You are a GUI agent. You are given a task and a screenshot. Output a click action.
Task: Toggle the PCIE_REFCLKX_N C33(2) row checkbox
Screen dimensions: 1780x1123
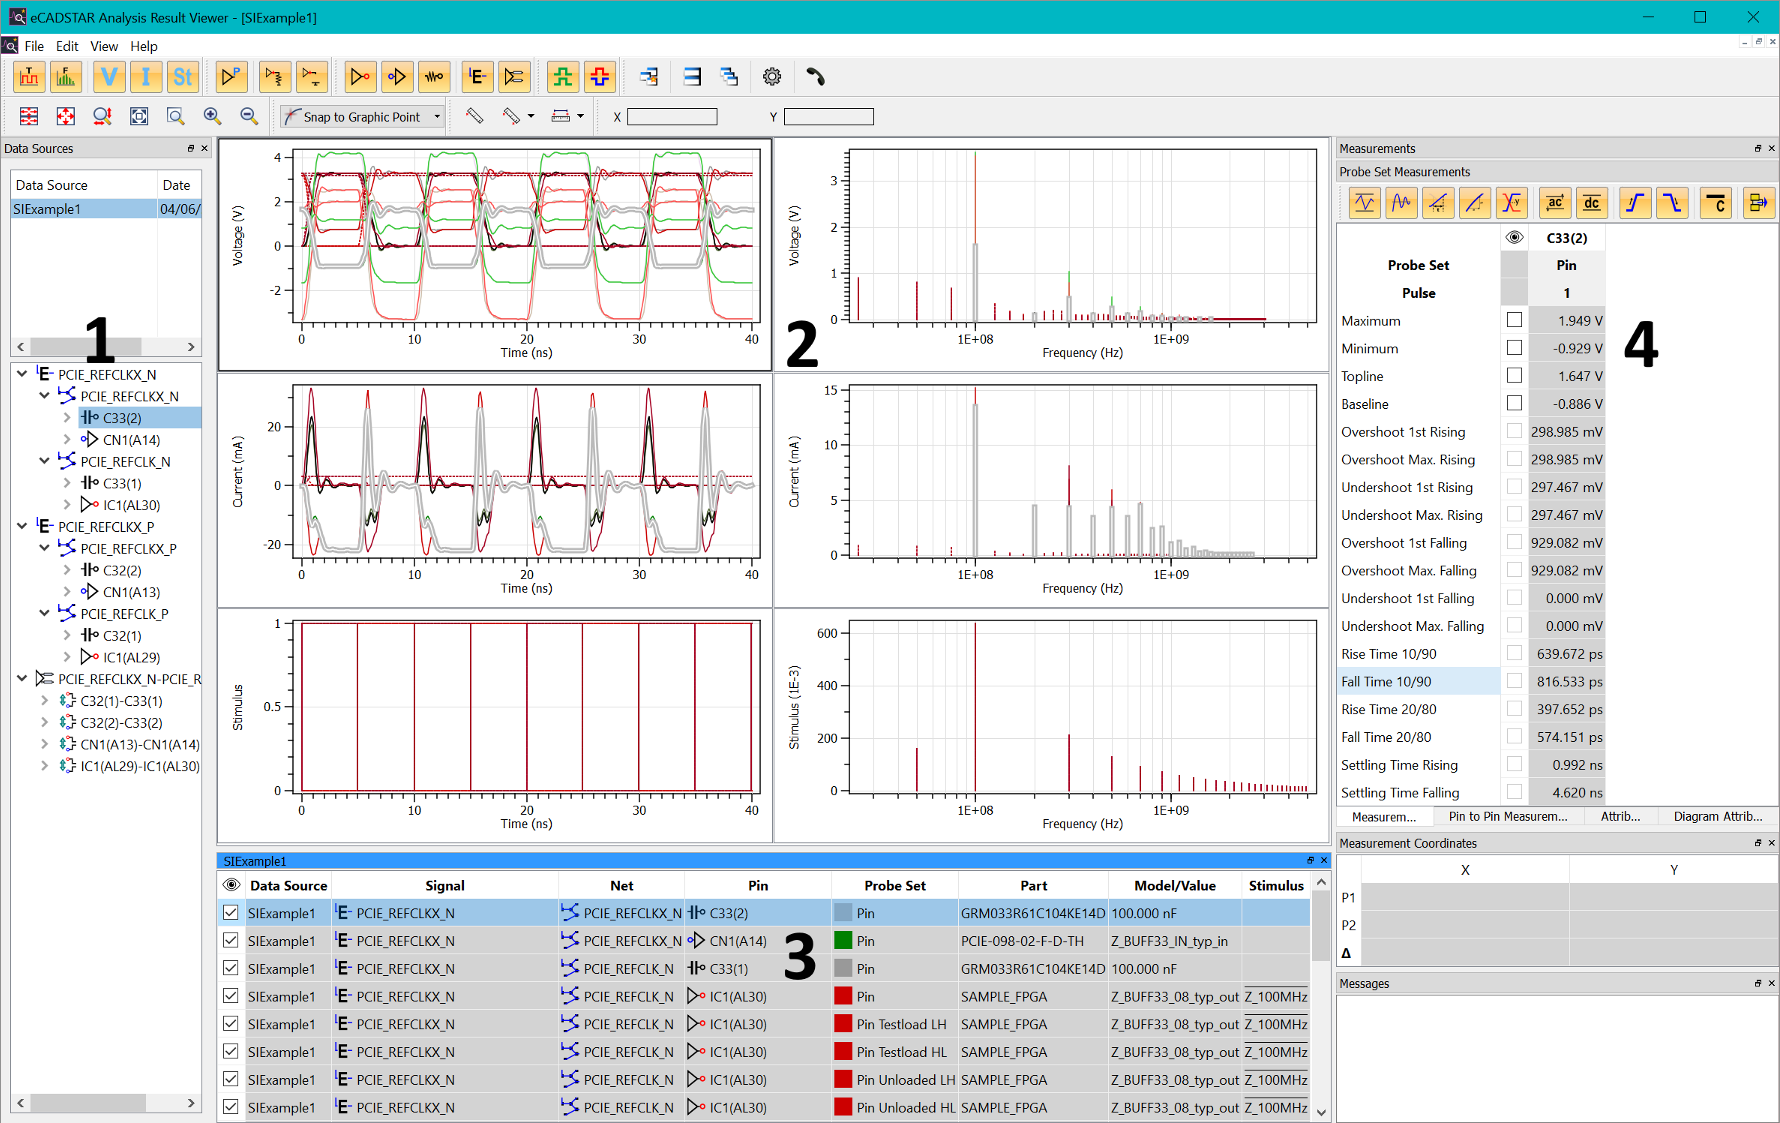tap(231, 912)
